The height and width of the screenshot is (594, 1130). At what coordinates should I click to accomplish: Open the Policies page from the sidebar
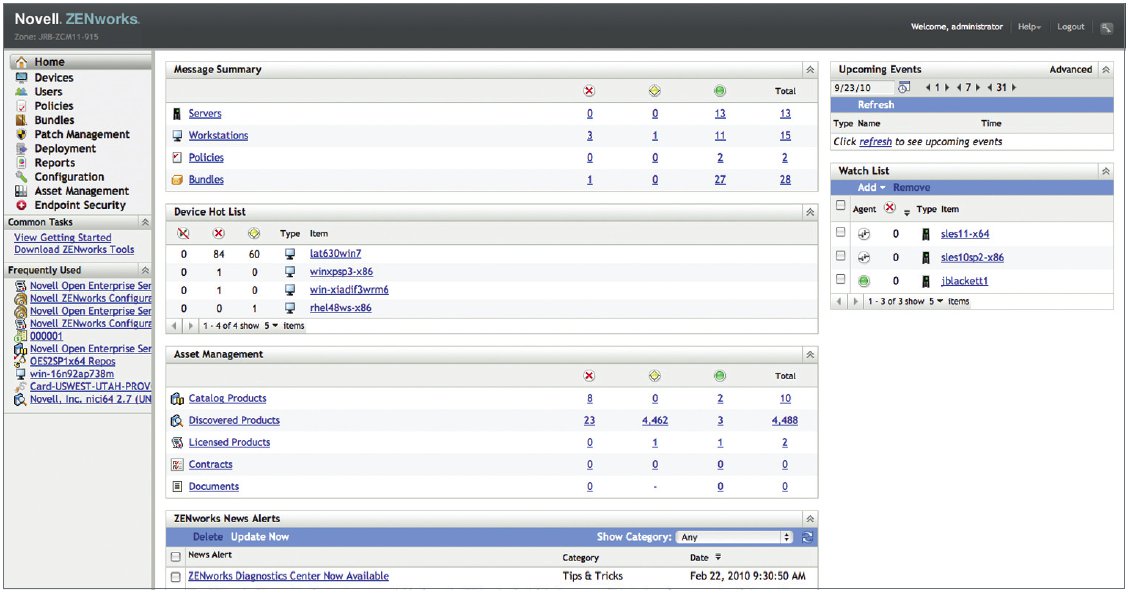(54, 106)
